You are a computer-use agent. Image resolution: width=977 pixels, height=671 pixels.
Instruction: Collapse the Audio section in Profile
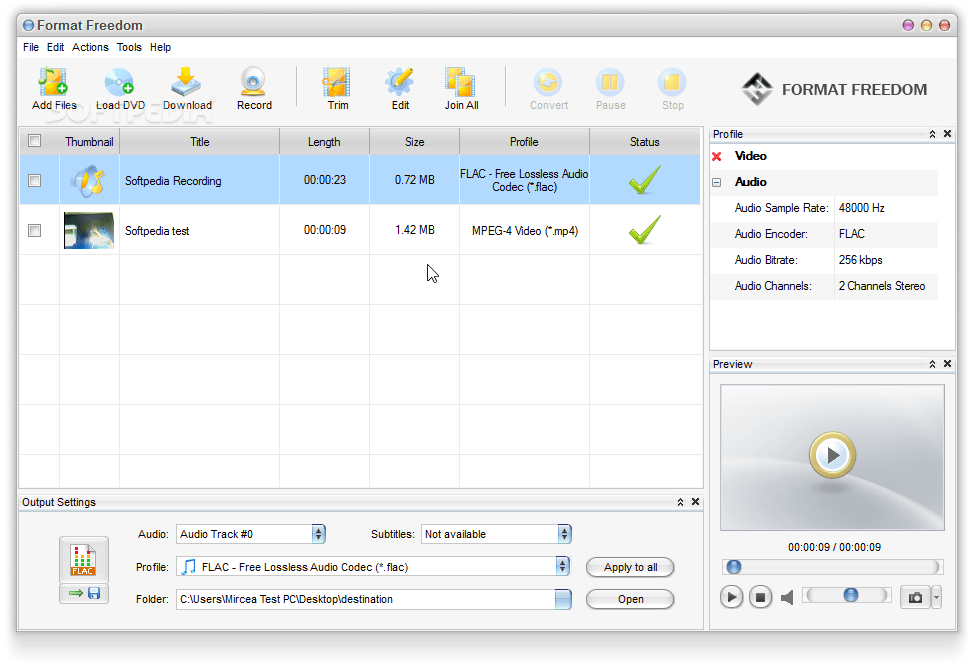pos(717,183)
